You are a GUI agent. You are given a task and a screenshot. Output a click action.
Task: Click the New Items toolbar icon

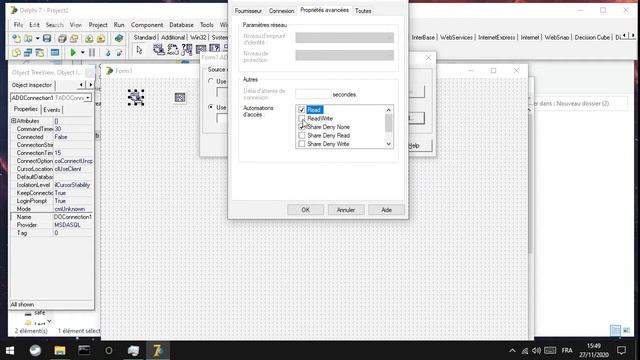16,39
